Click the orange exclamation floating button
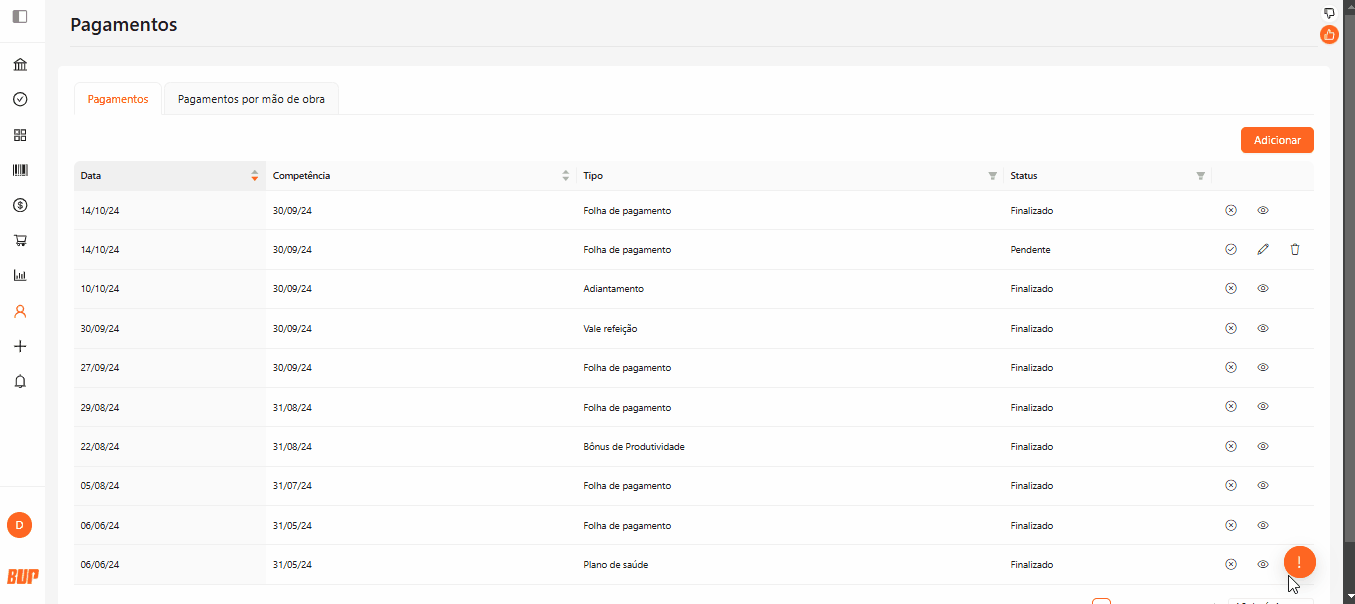 (x=1299, y=562)
